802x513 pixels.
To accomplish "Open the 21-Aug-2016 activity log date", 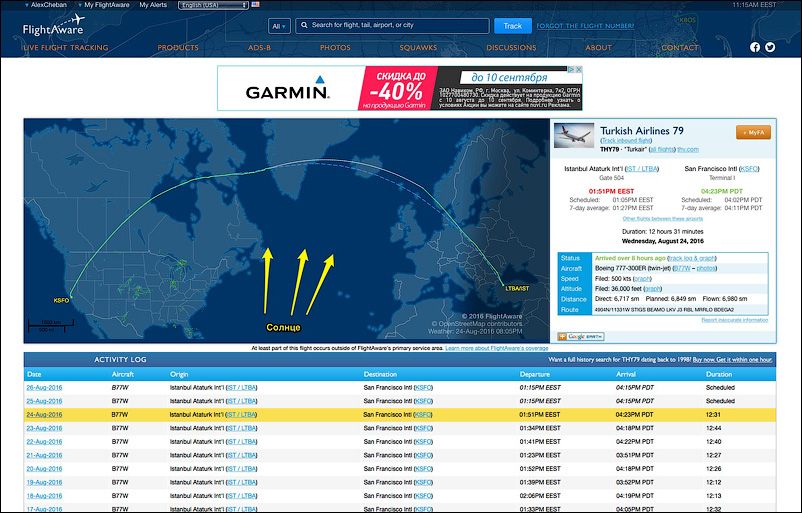I will click(x=44, y=455).
